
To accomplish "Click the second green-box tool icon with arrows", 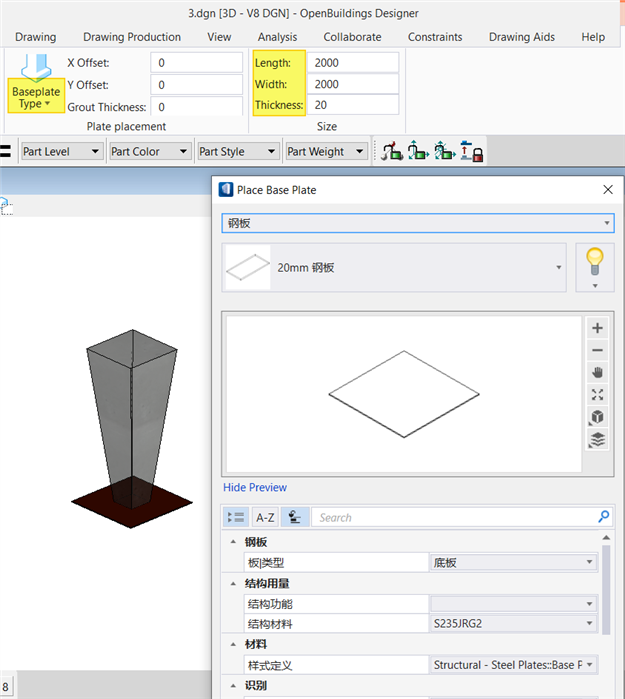I will coord(418,151).
